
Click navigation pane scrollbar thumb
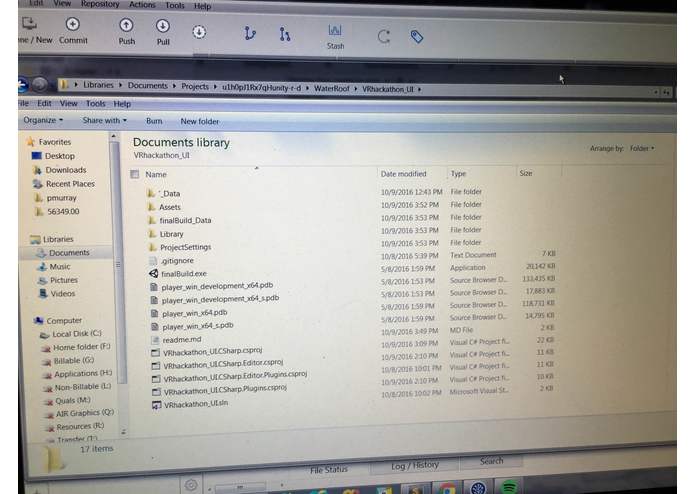click(118, 262)
